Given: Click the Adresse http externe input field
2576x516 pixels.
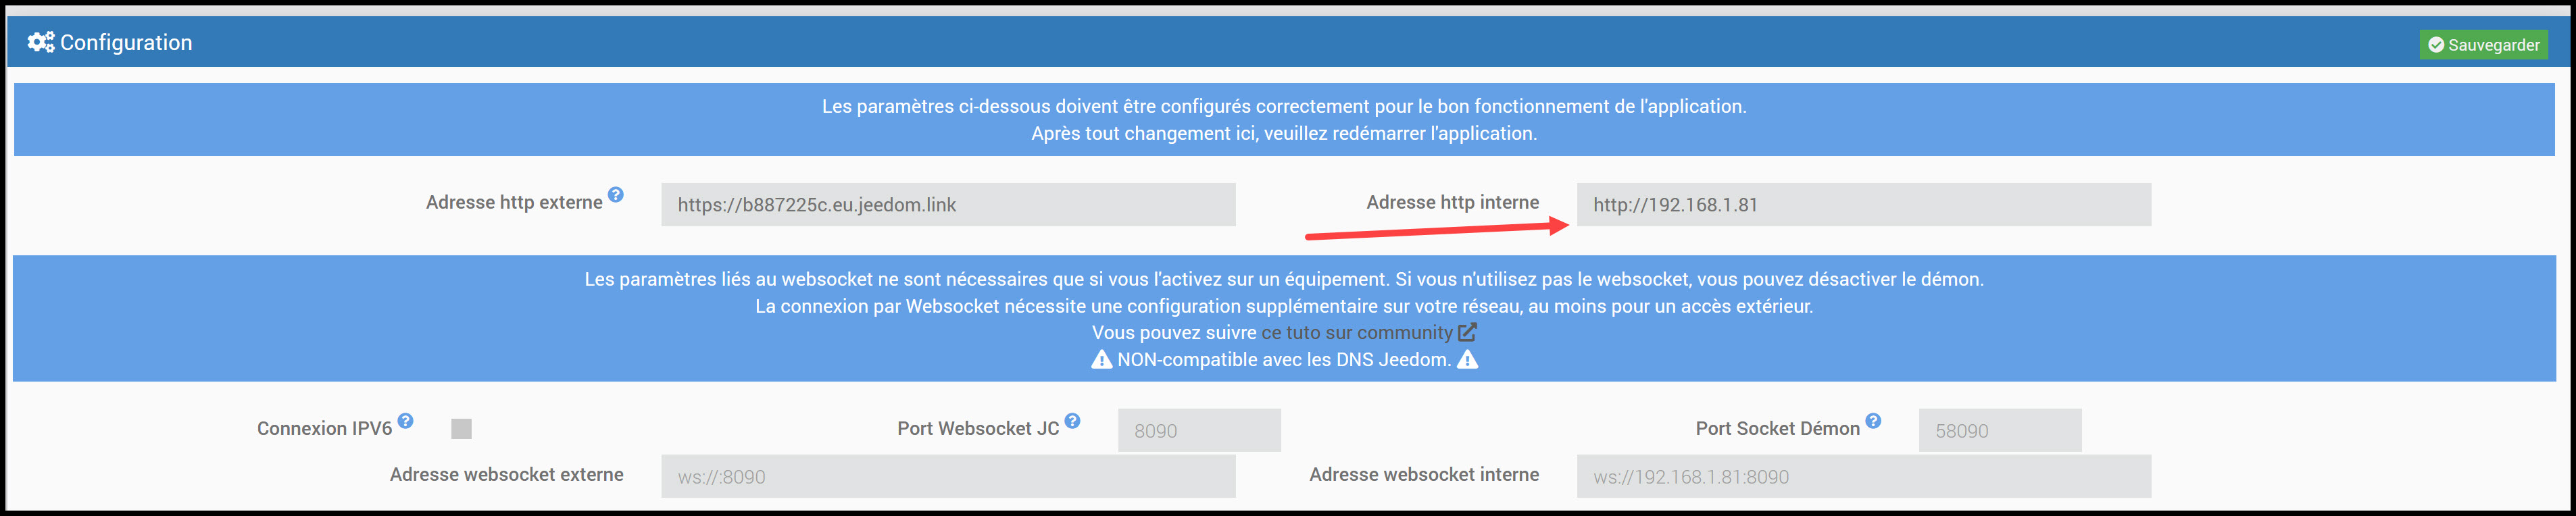Looking at the screenshot, I should [x=947, y=205].
